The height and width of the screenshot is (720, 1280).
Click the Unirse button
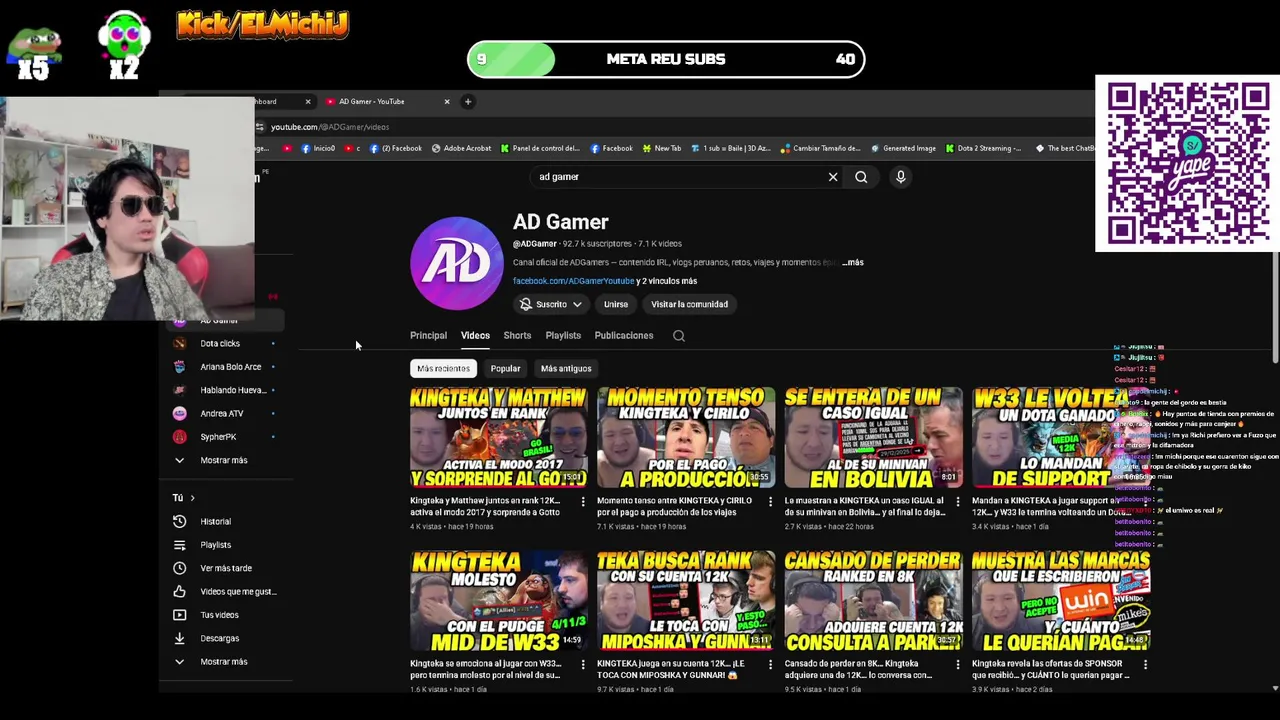[616, 304]
